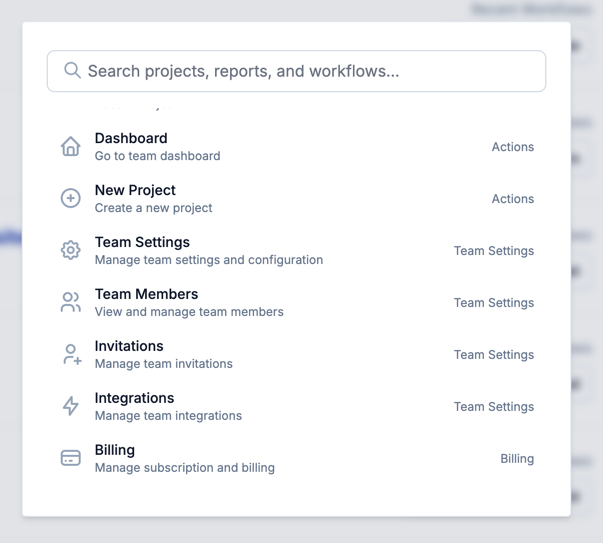This screenshot has height=543, width=603.
Task: Open the Team Settings entry
Action: (x=142, y=243)
